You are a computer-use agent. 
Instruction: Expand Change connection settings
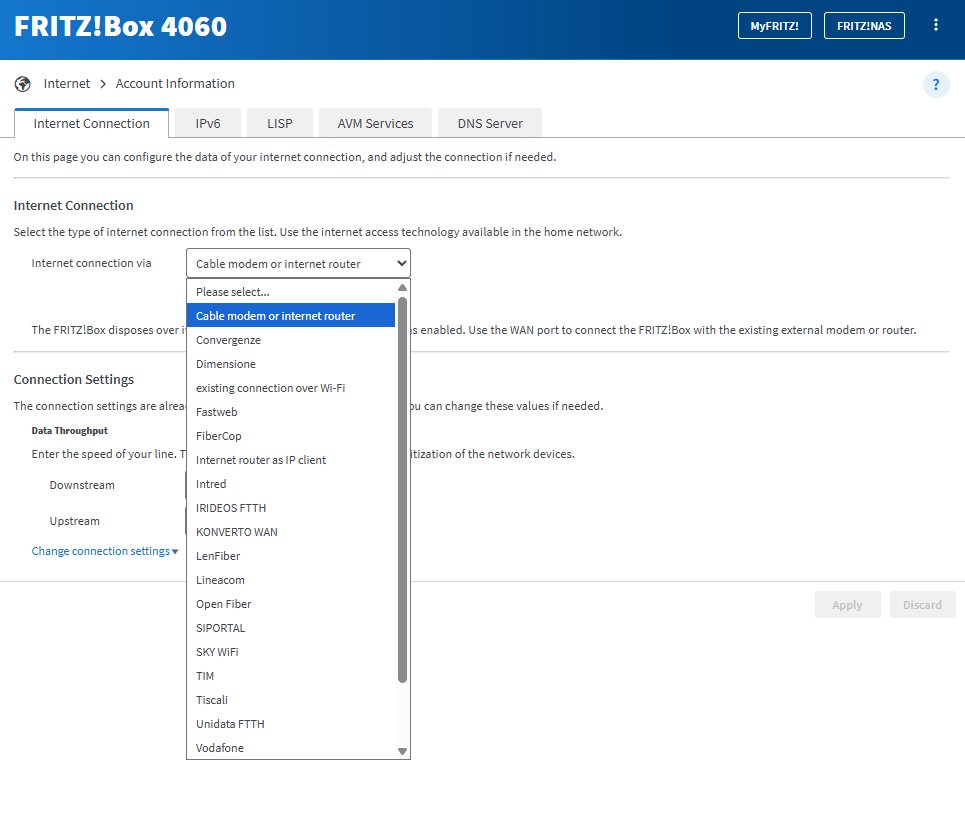click(104, 551)
